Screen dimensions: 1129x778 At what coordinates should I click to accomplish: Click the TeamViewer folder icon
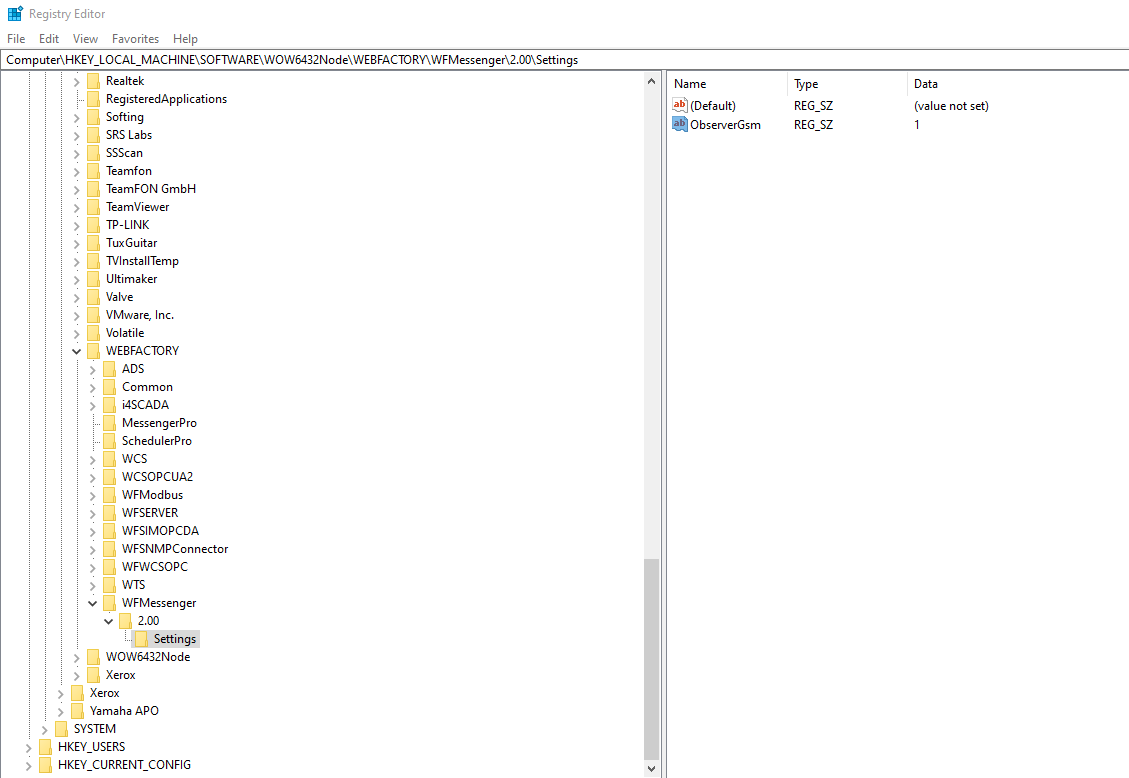94,206
